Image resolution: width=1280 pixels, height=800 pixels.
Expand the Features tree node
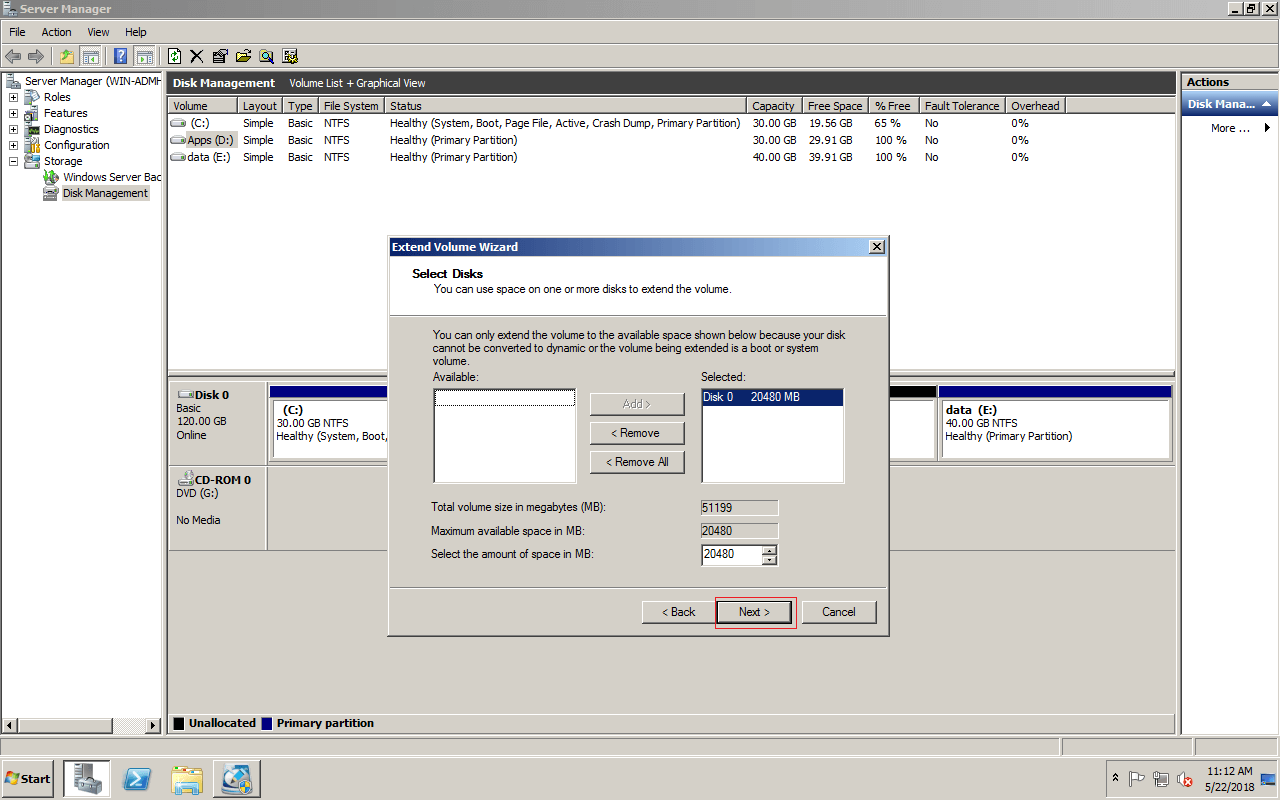pos(13,113)
